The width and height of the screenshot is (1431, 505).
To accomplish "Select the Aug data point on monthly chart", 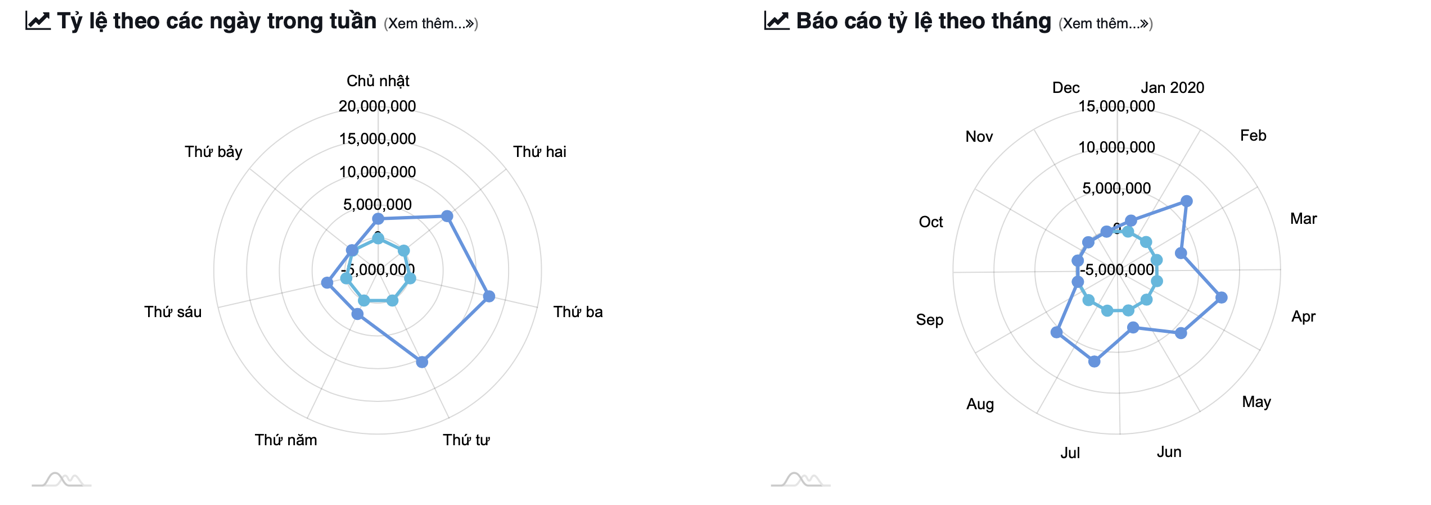I will click(1056, 332).
